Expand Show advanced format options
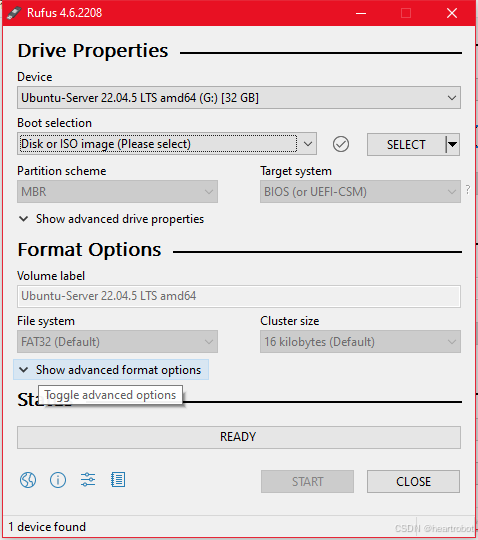The width and height of the screenshot is (478, 540). 111,370
